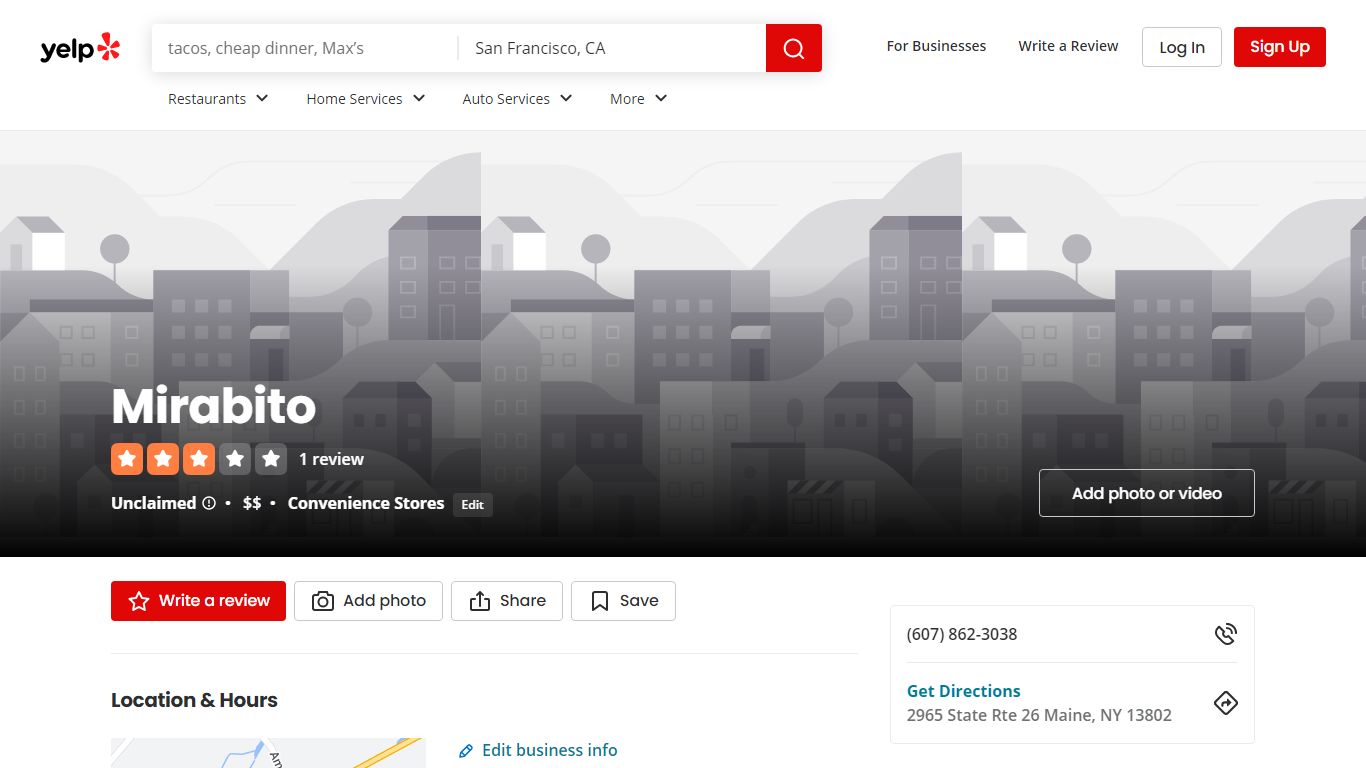Screen dimensions: 1366x768
Task: Click the fourth rating star
Action: tap(235, 459)
